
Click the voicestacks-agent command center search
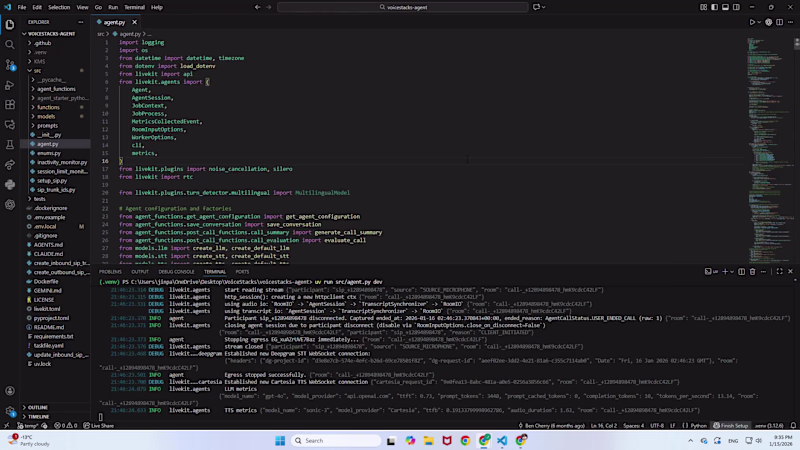click(x=403, y=7)
